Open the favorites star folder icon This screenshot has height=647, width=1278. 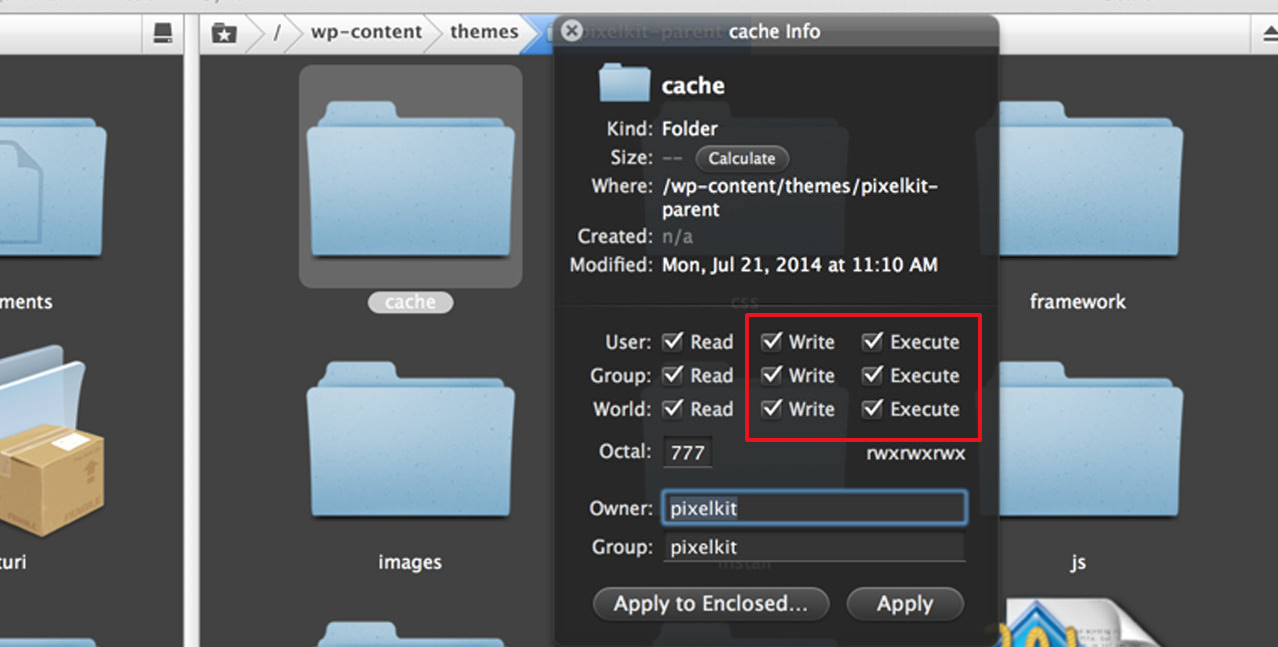pos(224,33)
